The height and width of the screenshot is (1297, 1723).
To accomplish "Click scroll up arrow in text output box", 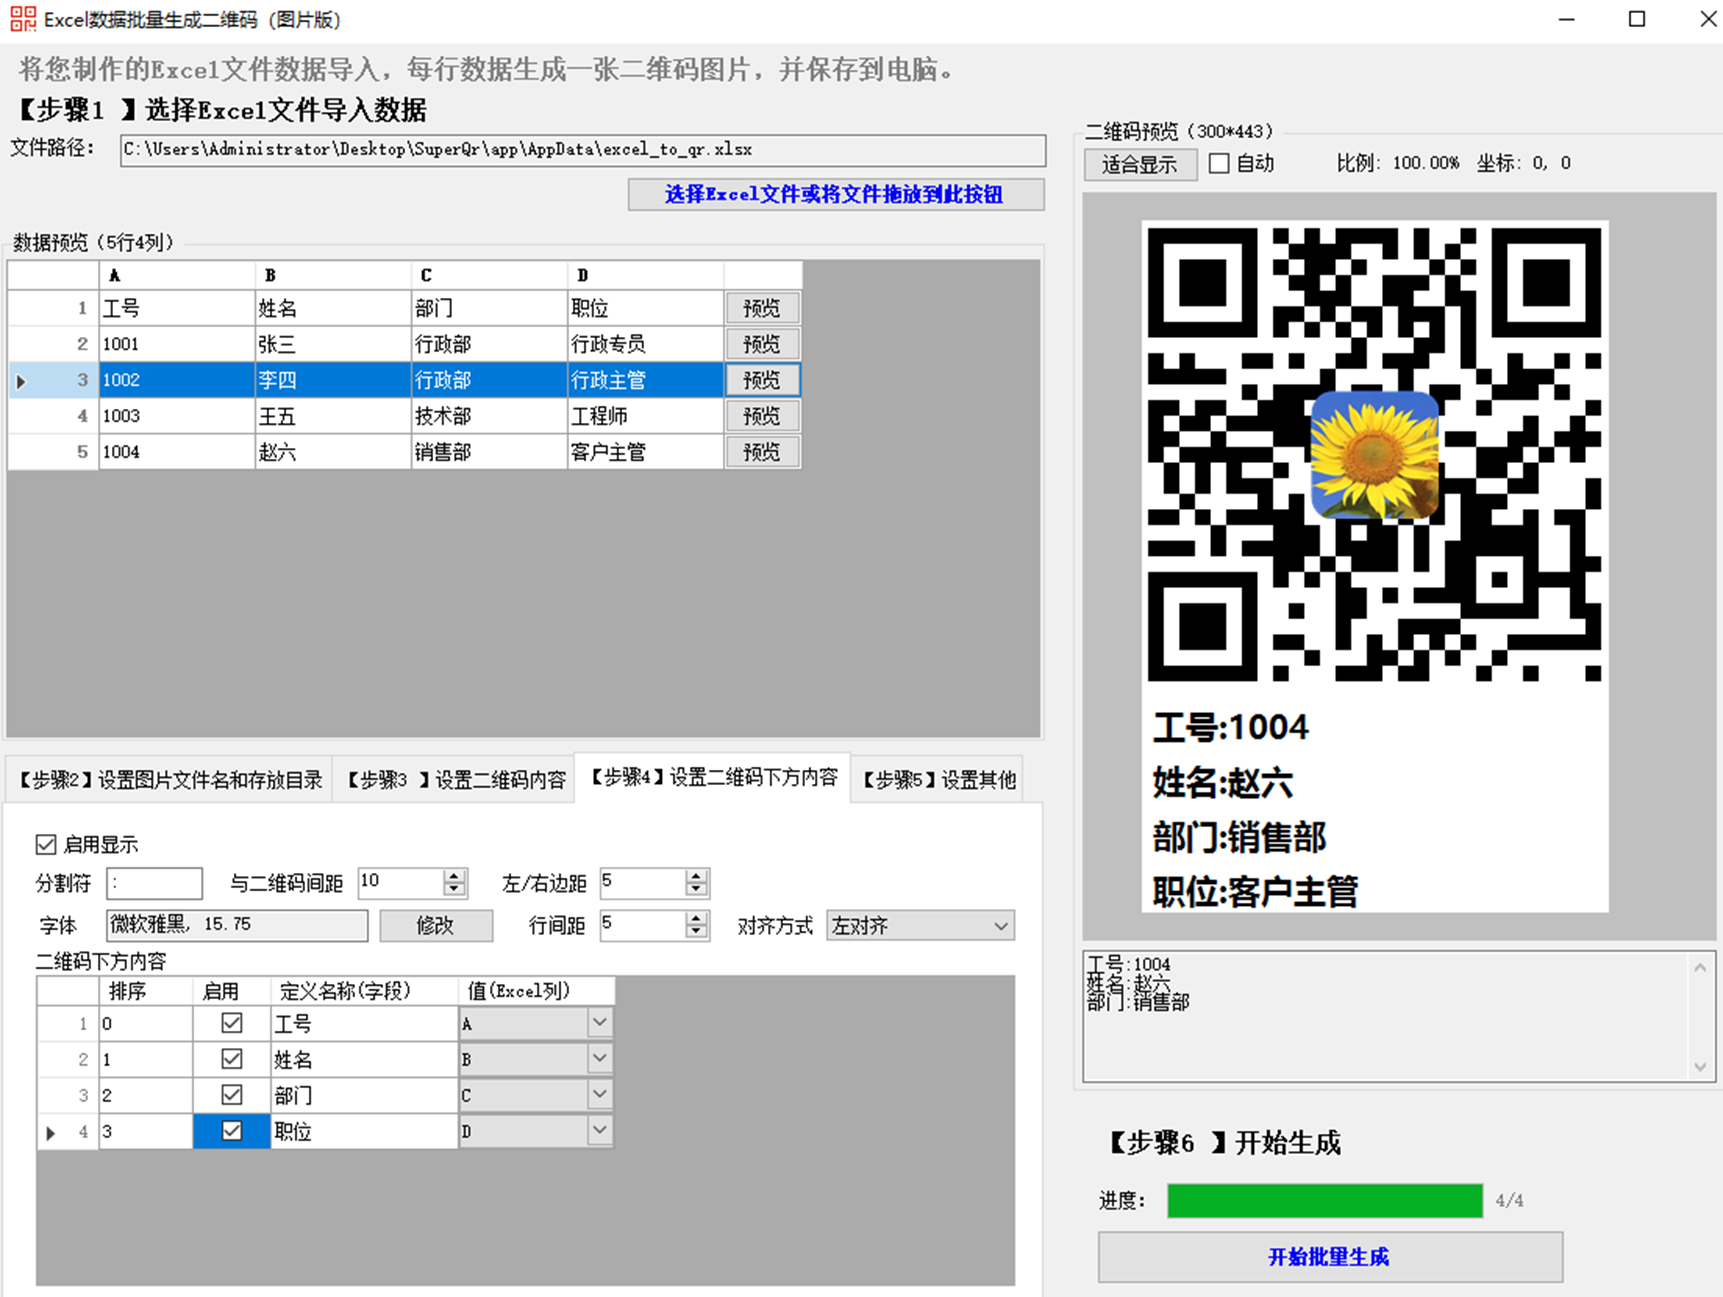I will coord(1700,967).
